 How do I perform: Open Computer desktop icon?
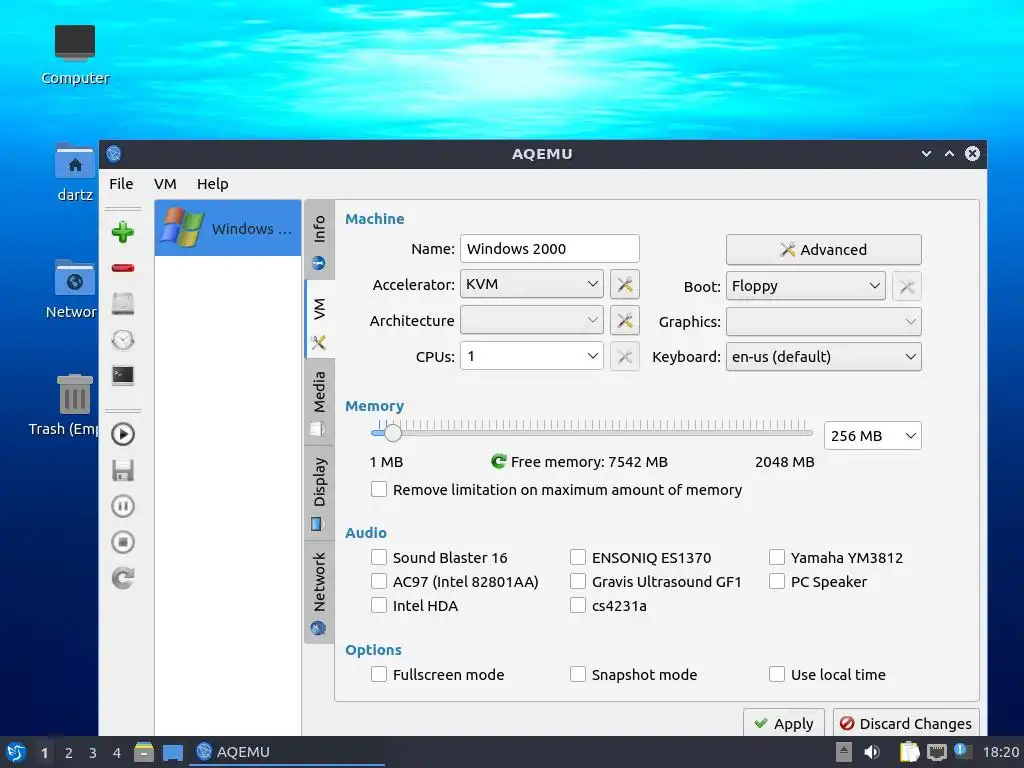pos(75,56)
